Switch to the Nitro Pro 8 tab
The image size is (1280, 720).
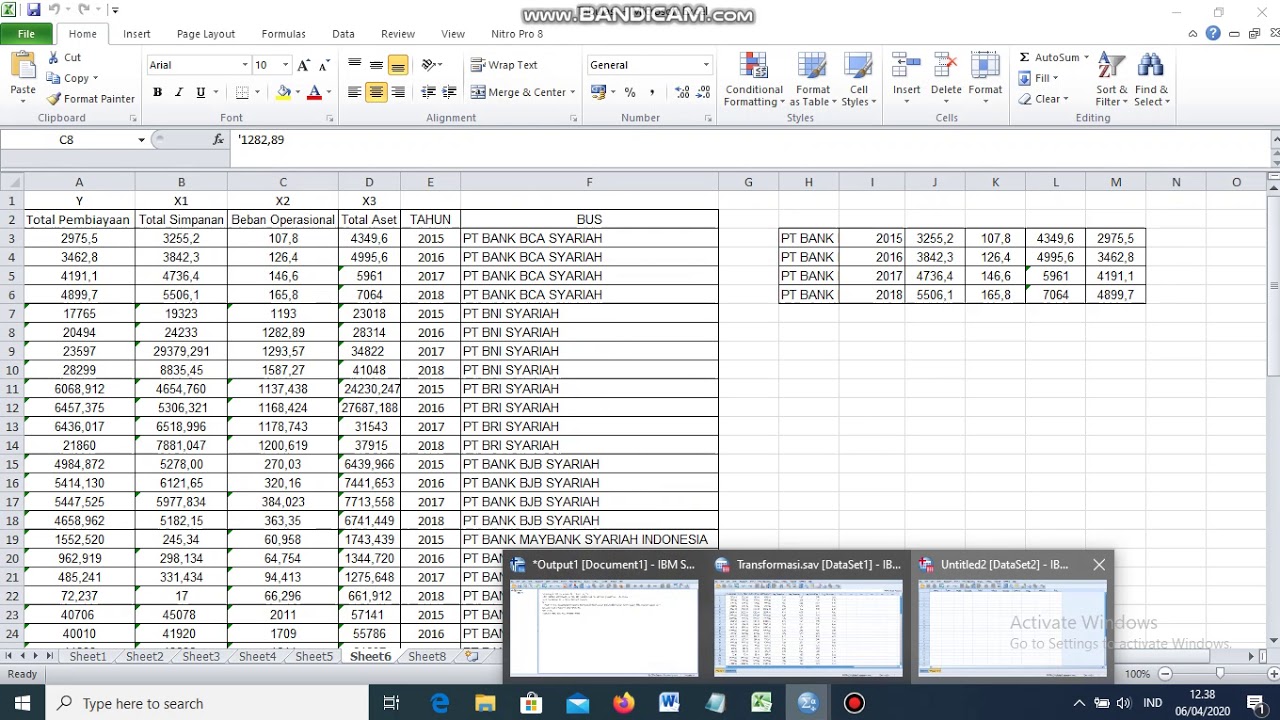tap(518, 34)
